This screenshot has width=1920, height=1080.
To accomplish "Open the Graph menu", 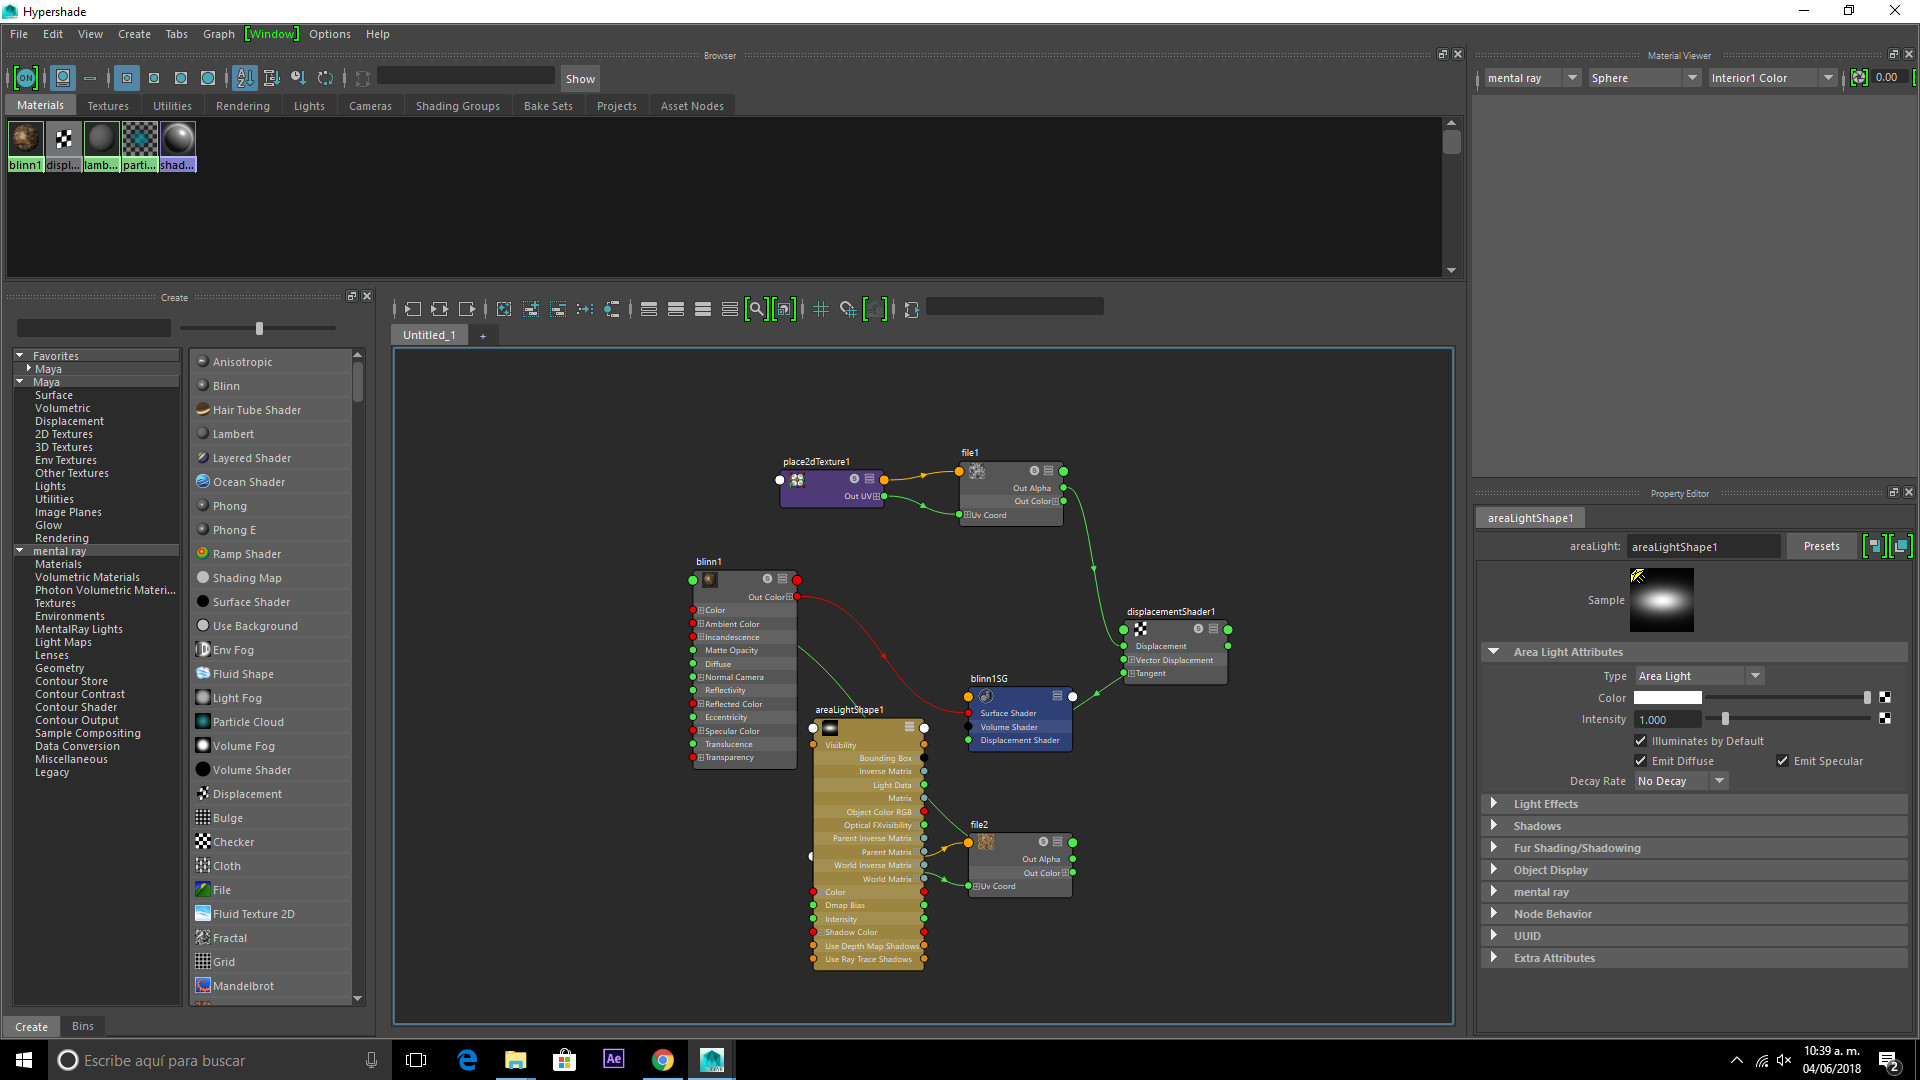I will 218,34.
